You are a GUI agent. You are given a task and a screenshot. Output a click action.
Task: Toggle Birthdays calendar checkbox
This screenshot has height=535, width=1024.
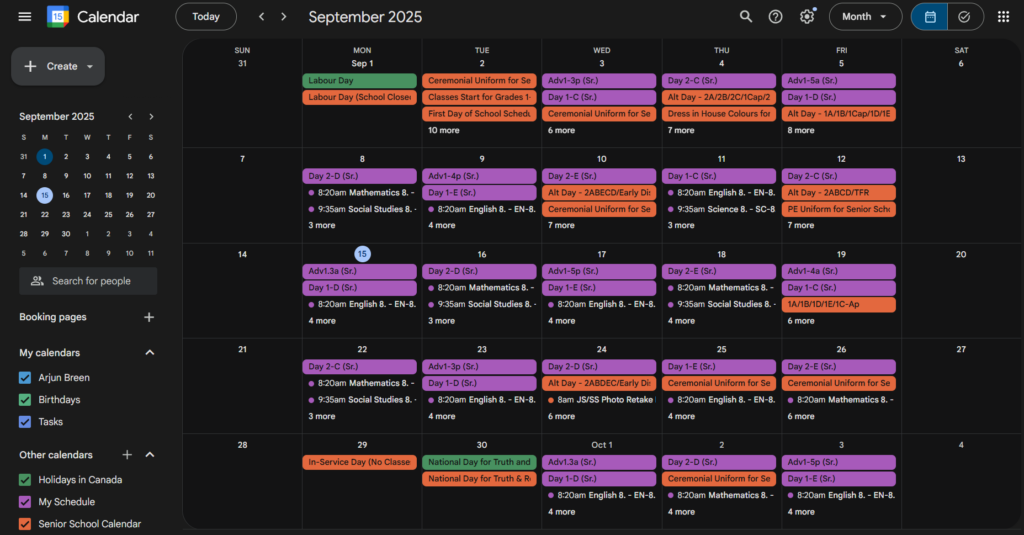pos(25,400)
